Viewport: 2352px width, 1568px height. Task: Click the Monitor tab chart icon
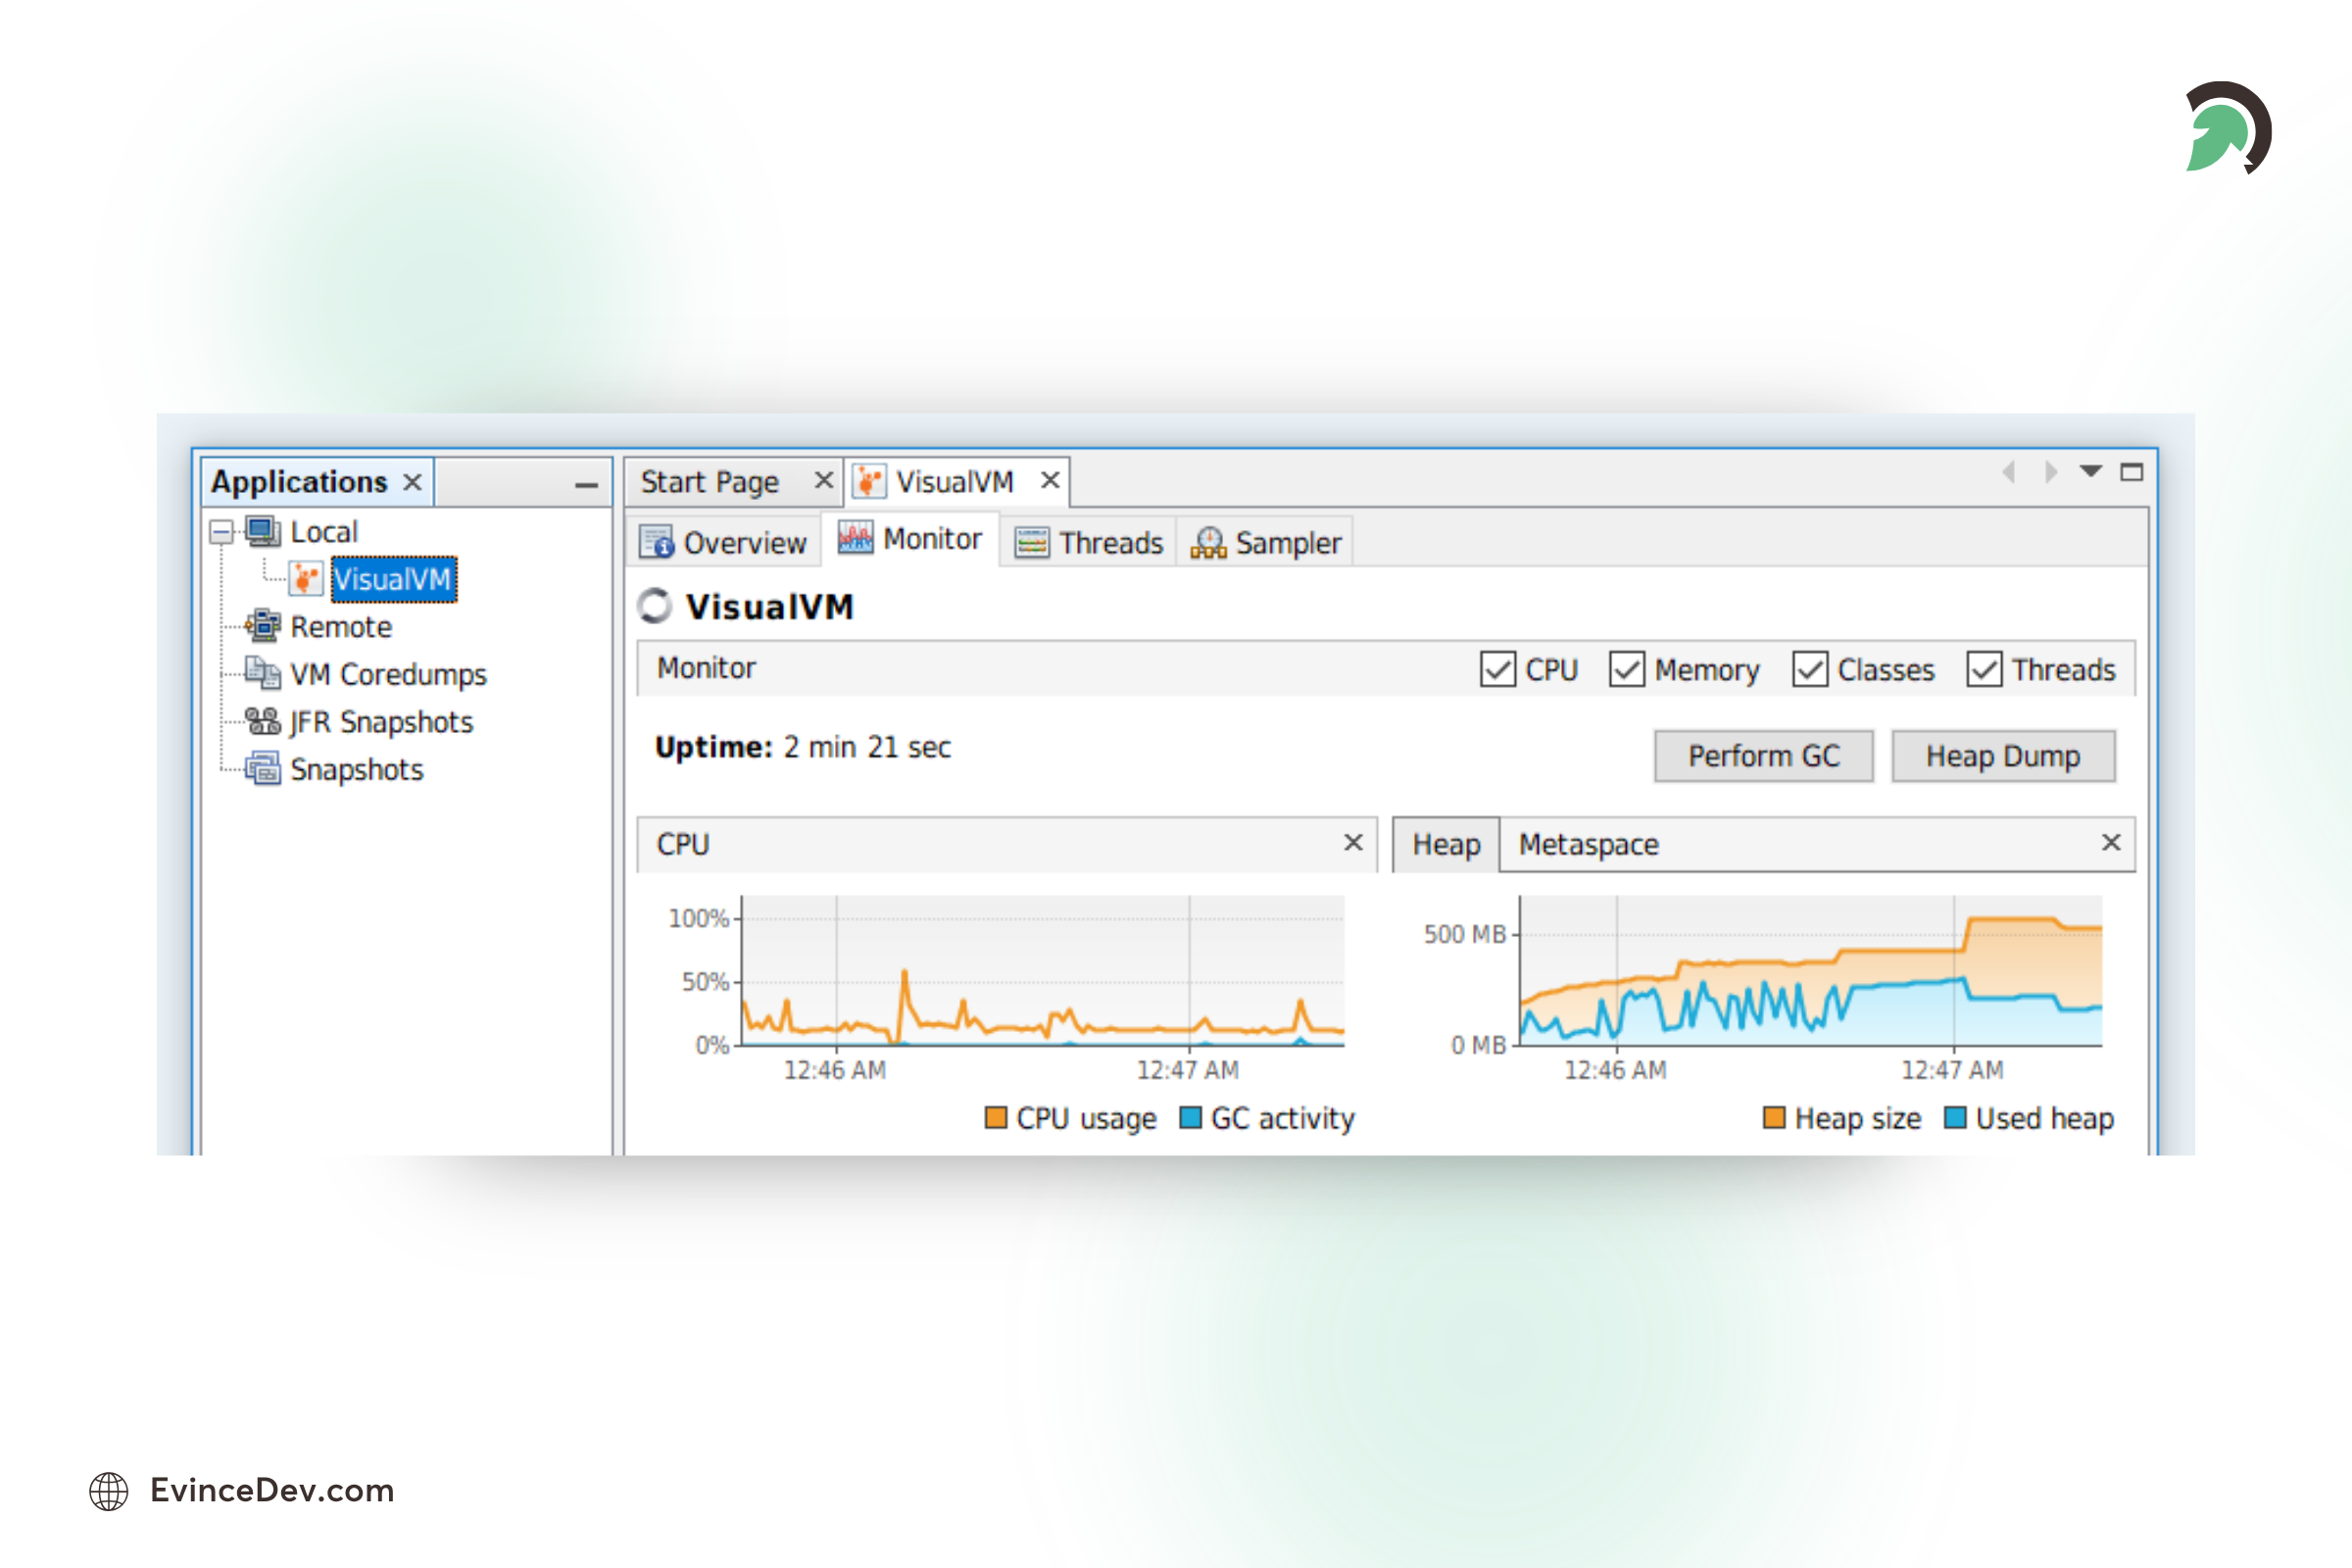click(x=855, y=538)
